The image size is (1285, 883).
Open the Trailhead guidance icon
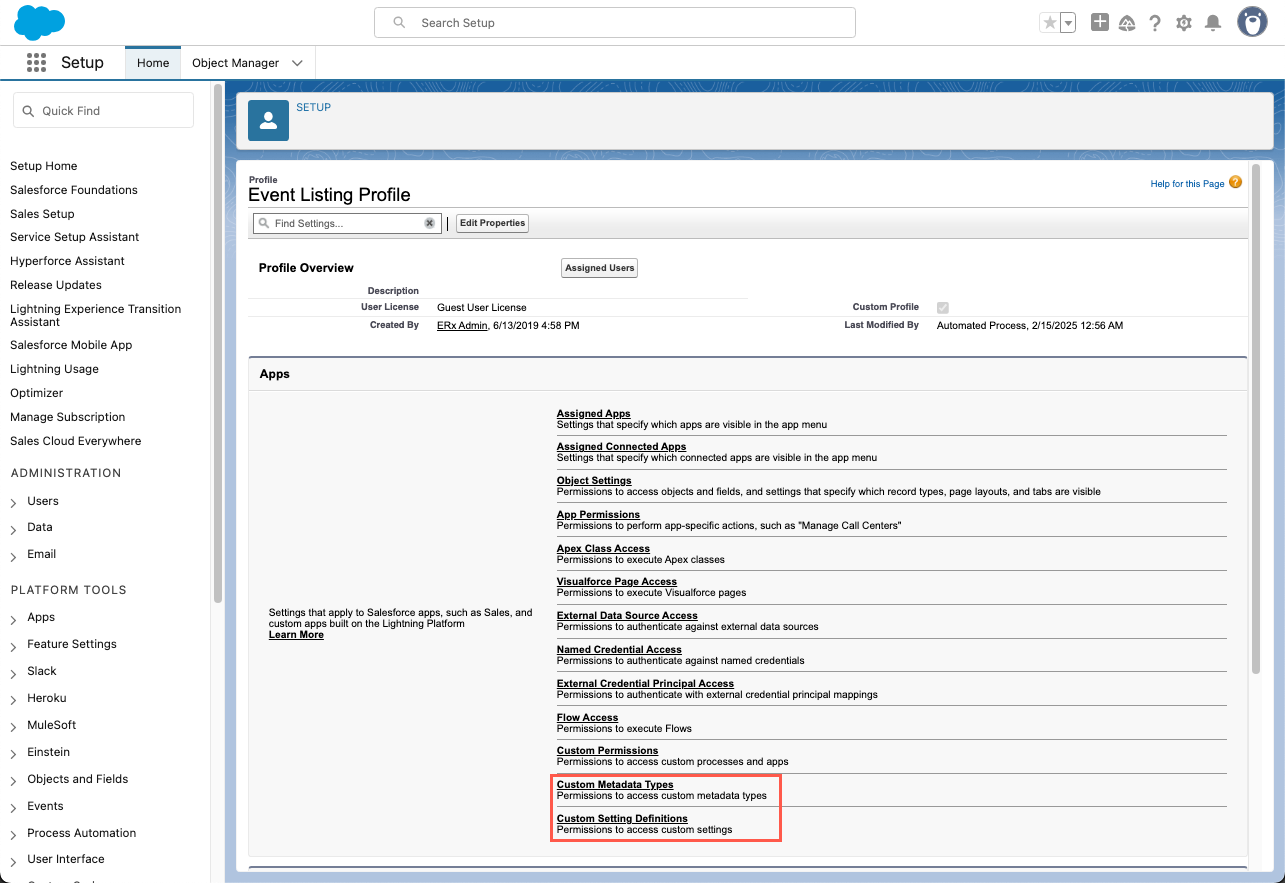point(1127,23)
